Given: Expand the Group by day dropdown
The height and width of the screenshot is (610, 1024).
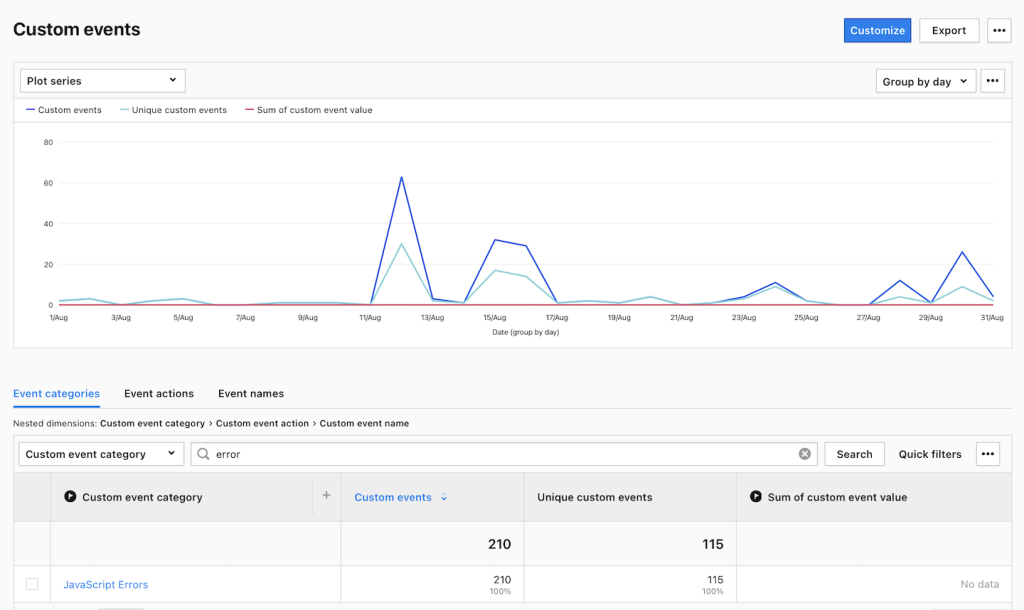Looking at the screenshot, I should pyautogui.click(x=925, y=81).
